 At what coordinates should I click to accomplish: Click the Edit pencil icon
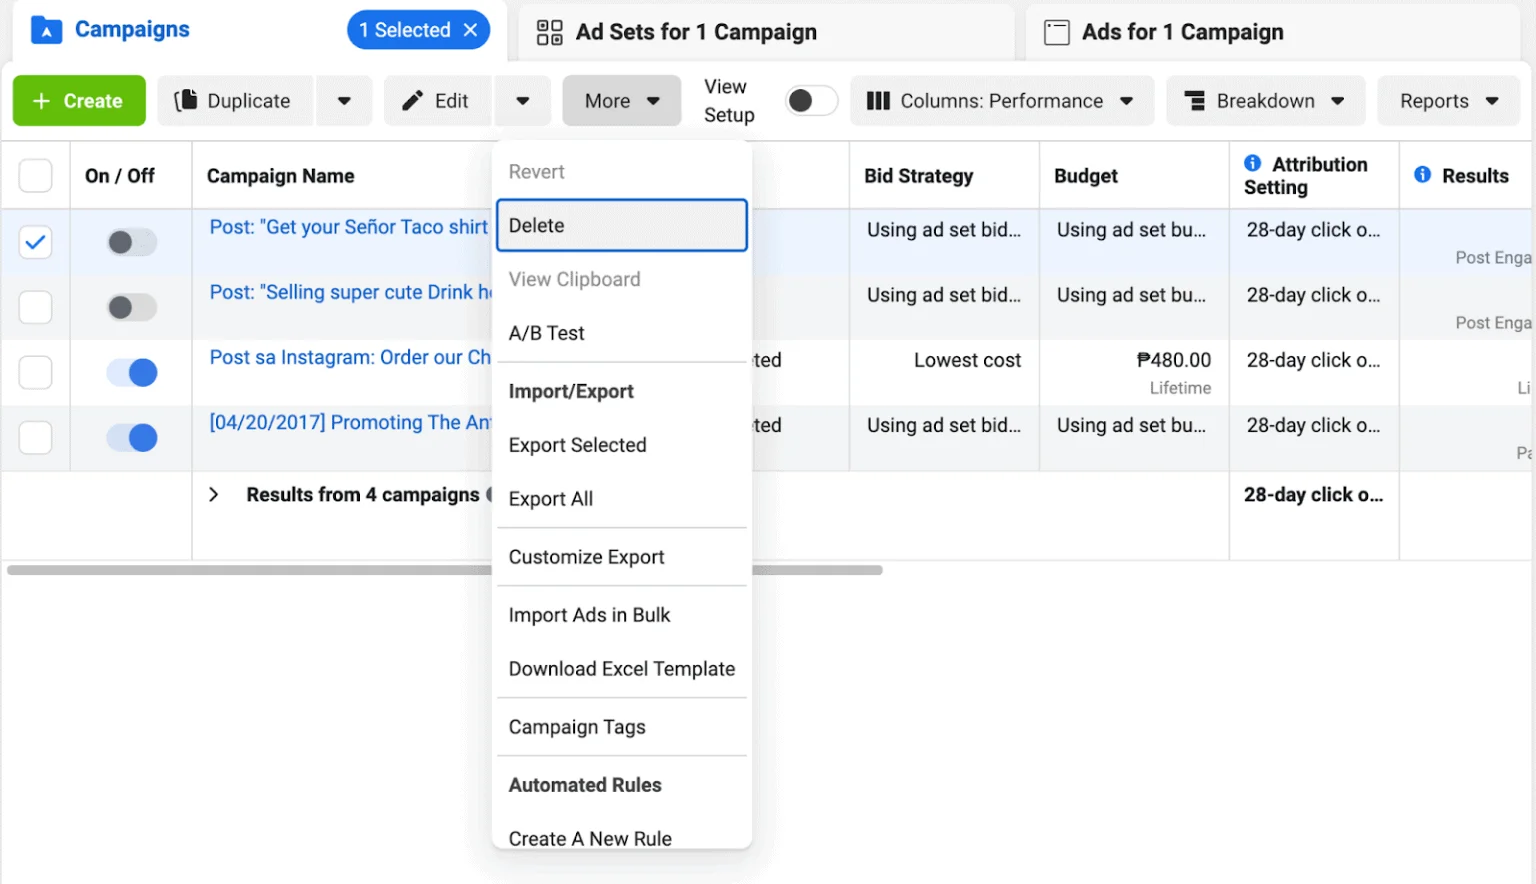coord(412,101)
